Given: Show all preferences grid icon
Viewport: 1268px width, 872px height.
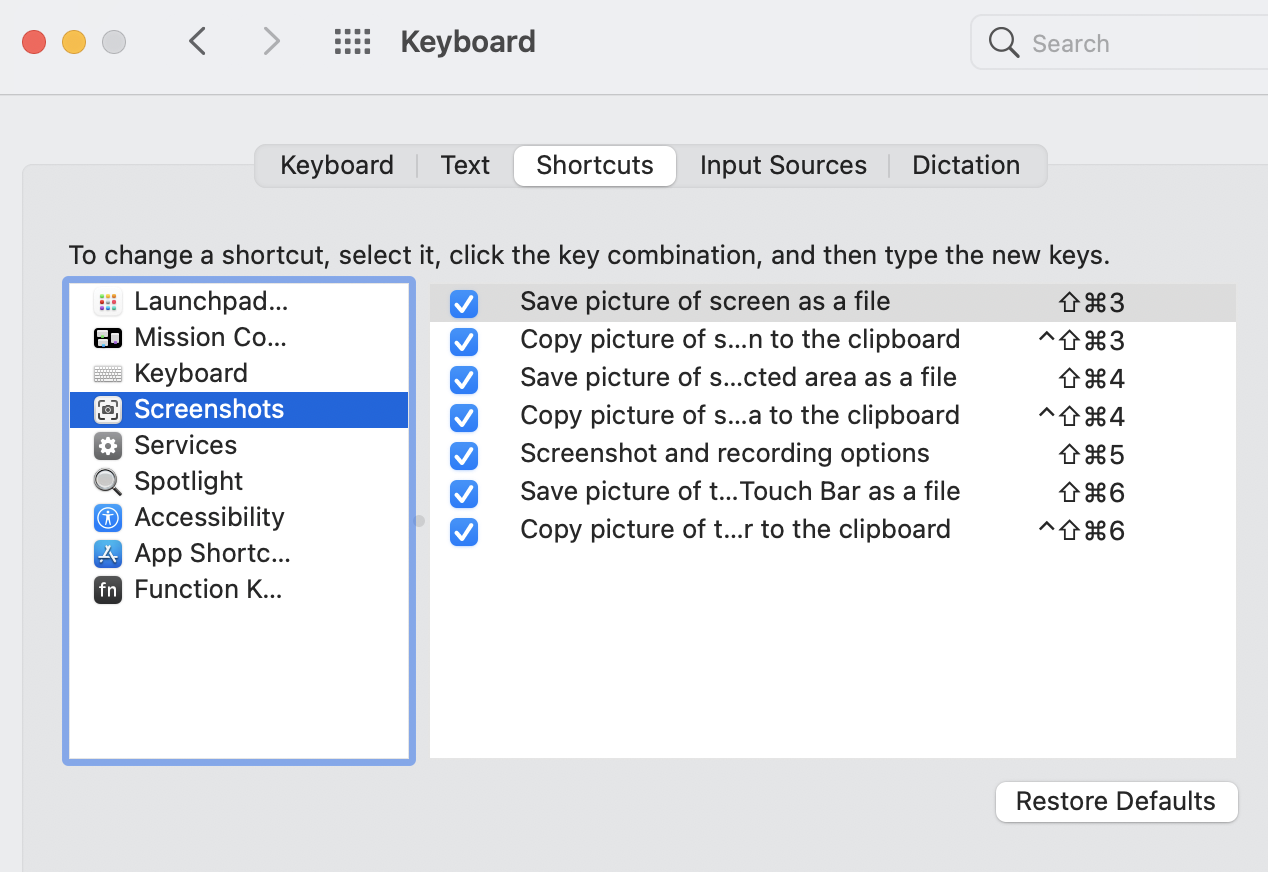Looking at the screenshot, I should click(x=352, y=42).
